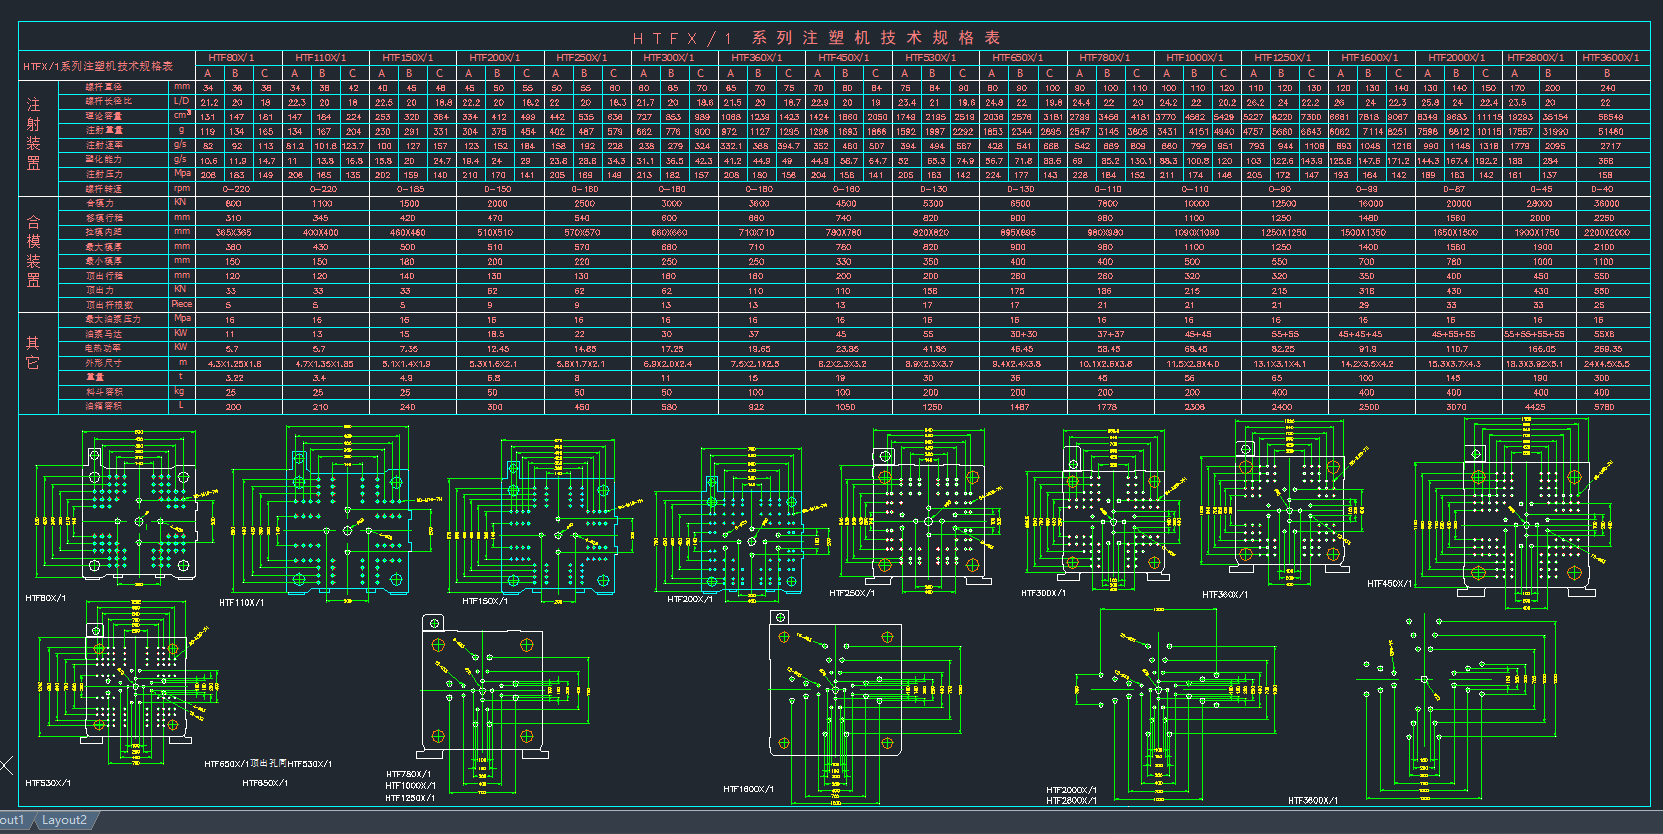Click the HTF80X/1 column header in table
This screenshot has width=1663, height=834.
pyautogui.click(x=231, y=58)
